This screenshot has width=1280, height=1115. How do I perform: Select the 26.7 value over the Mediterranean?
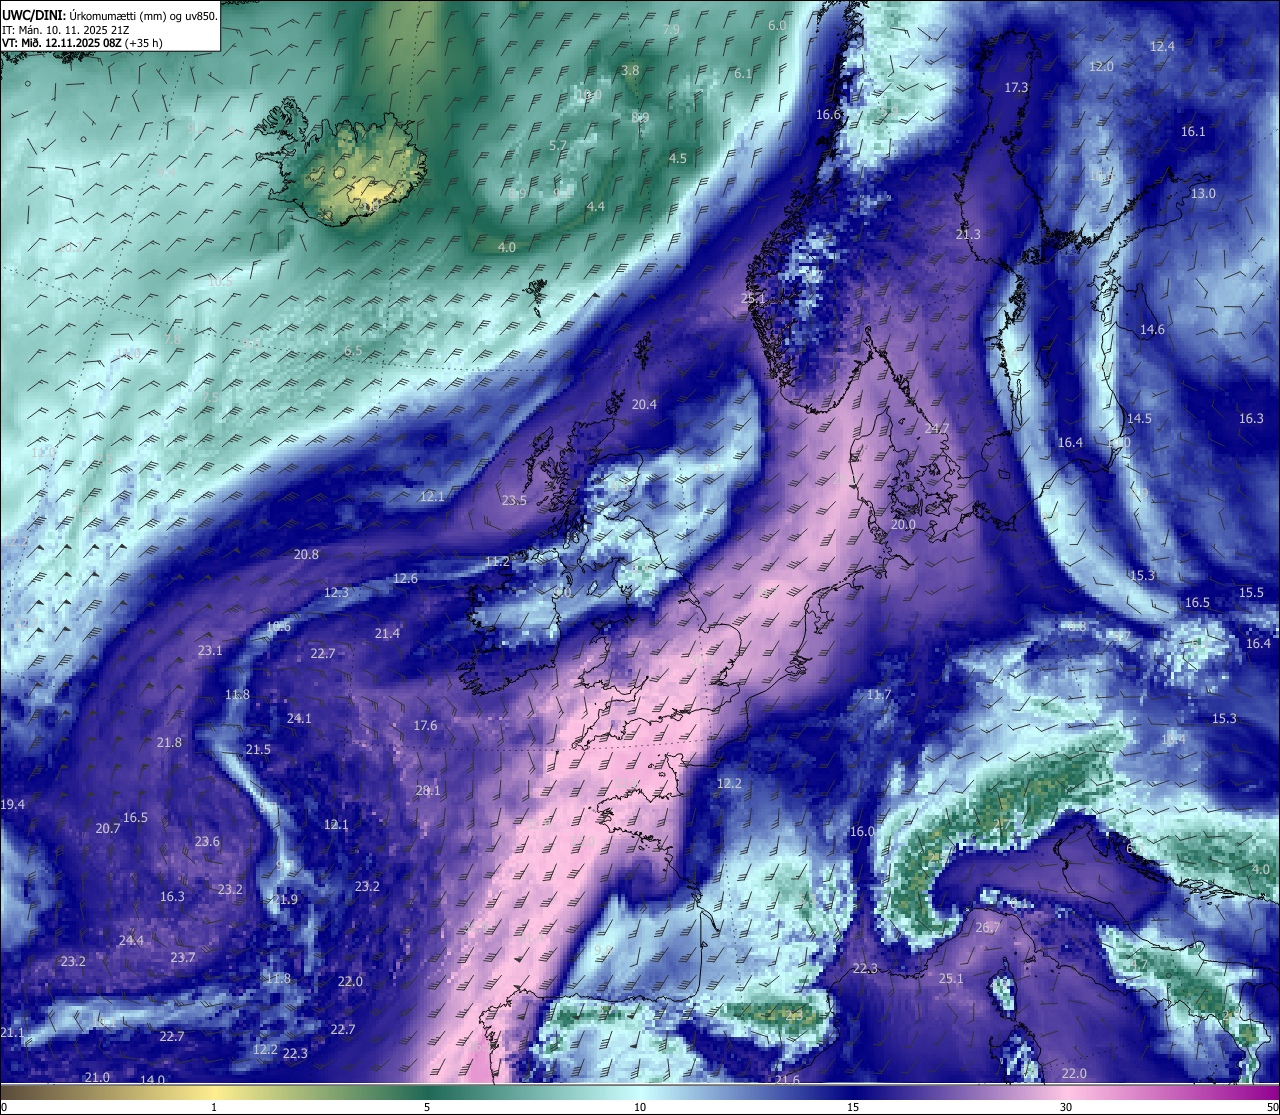point(987,927)
